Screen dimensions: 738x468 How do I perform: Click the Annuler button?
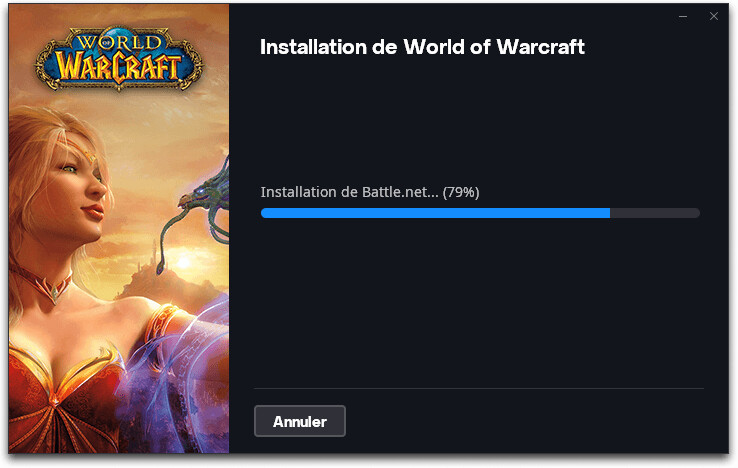point(300,421)
